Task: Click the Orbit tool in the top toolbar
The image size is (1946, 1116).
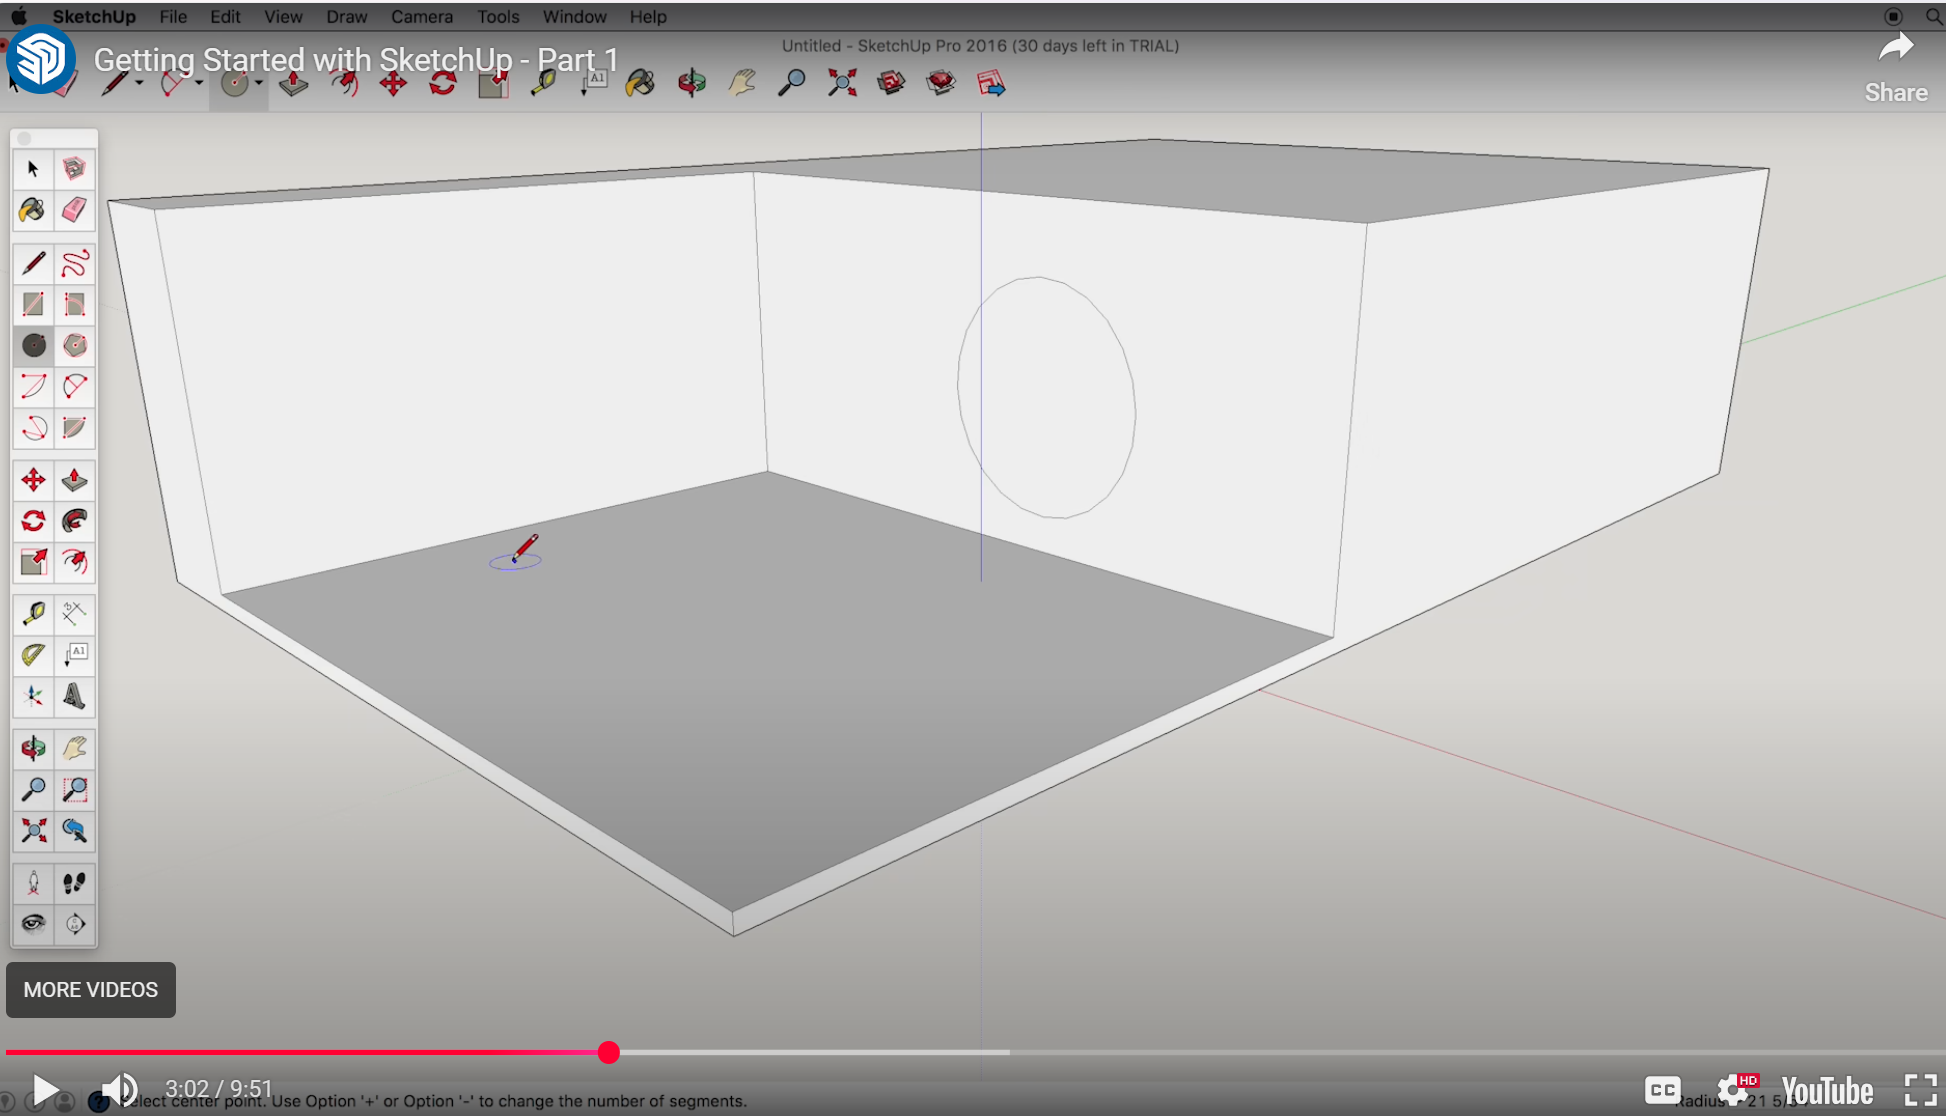Action: coord(691,83)
